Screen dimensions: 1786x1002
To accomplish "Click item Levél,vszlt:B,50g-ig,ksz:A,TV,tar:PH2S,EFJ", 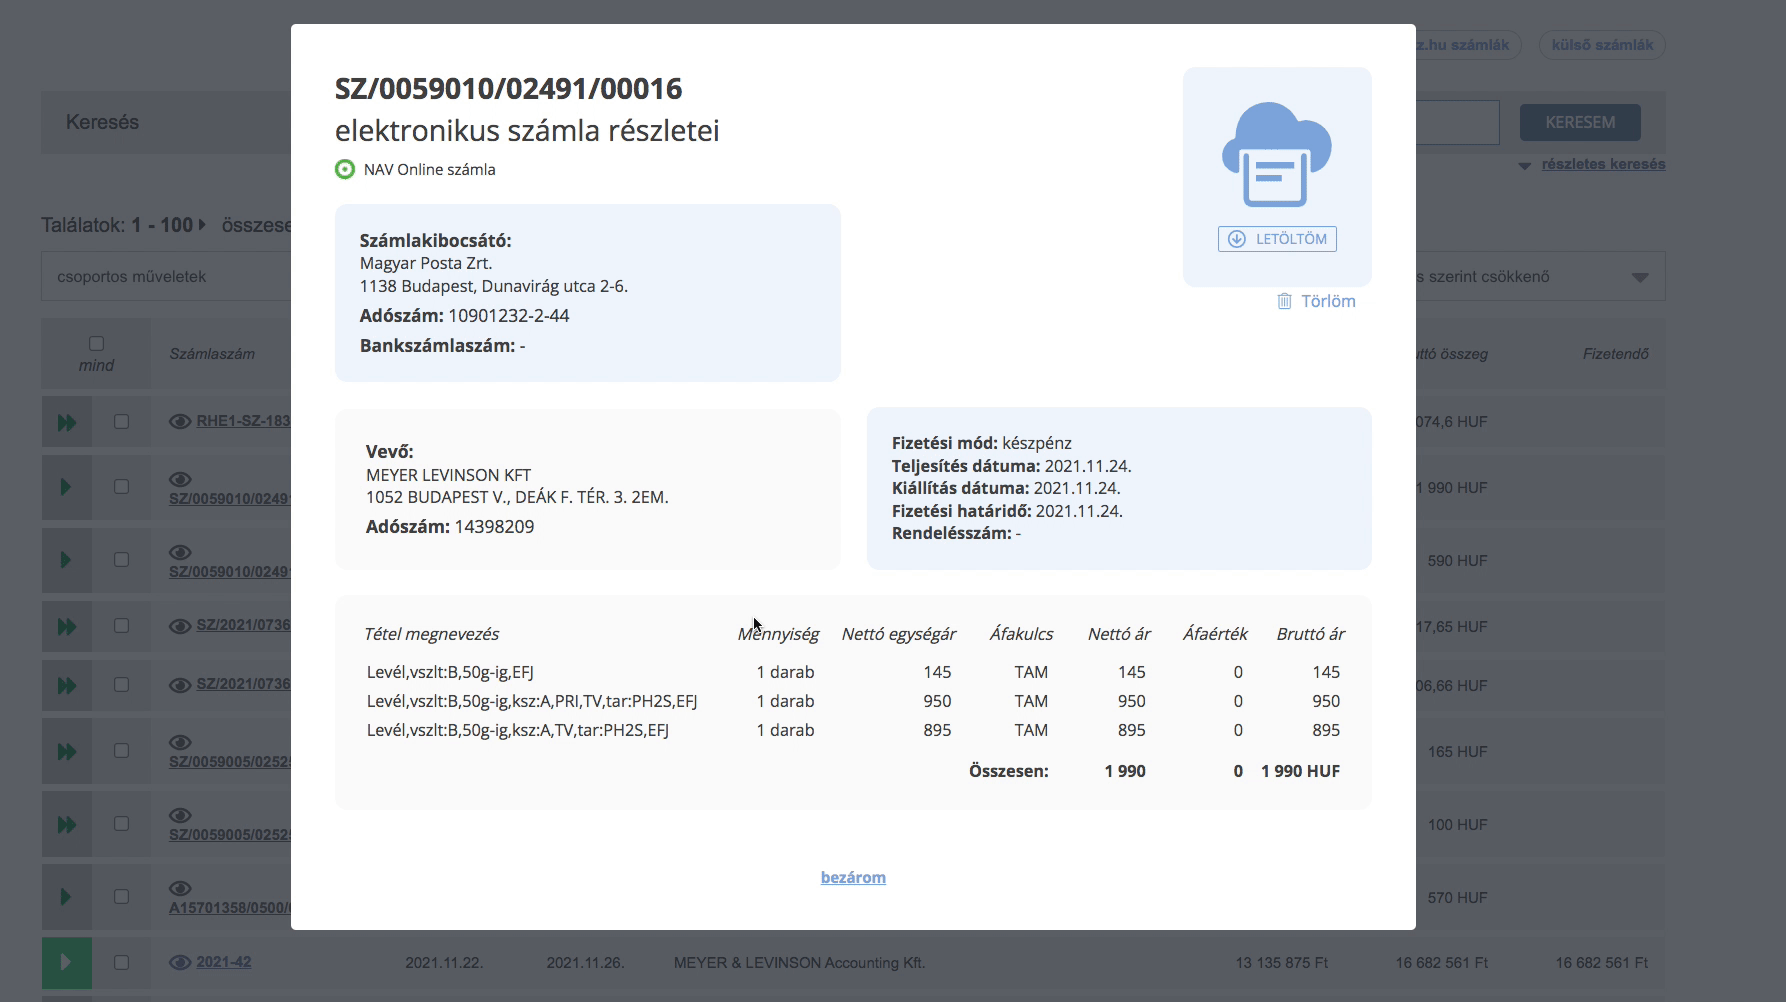I will point(517,730).
